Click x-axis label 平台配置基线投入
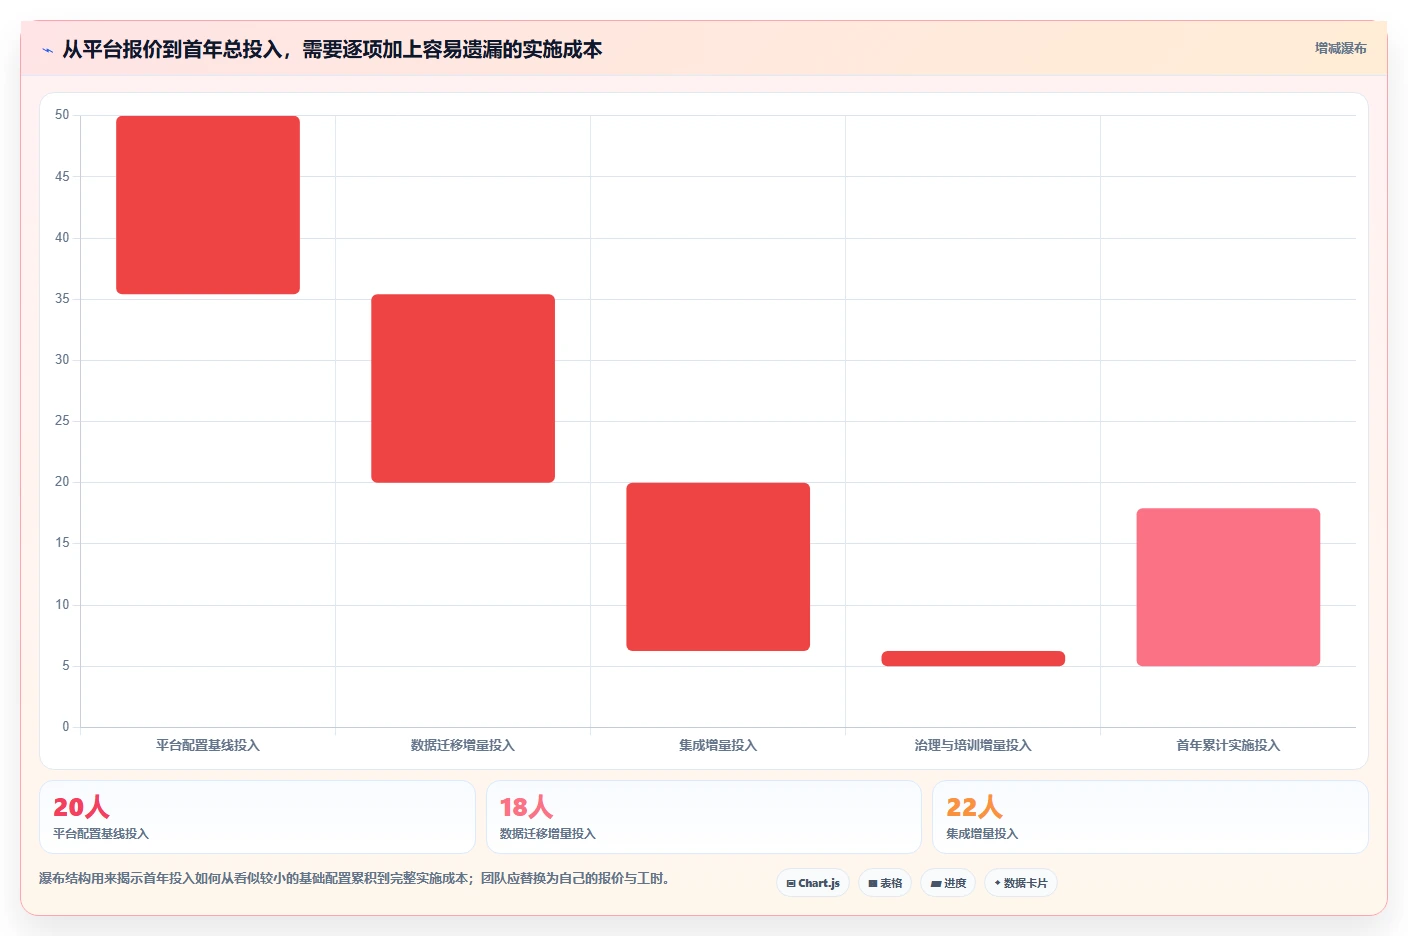 click(x=208, y=745)
